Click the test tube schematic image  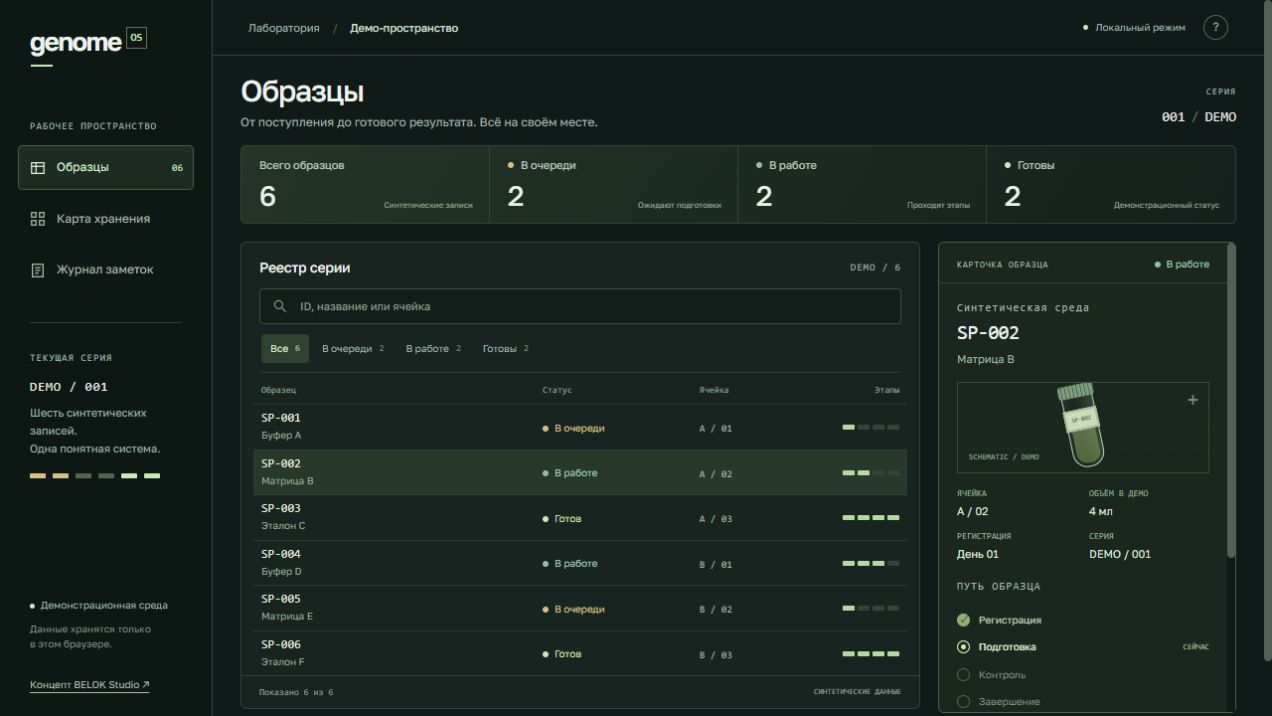coord(1082,426)
